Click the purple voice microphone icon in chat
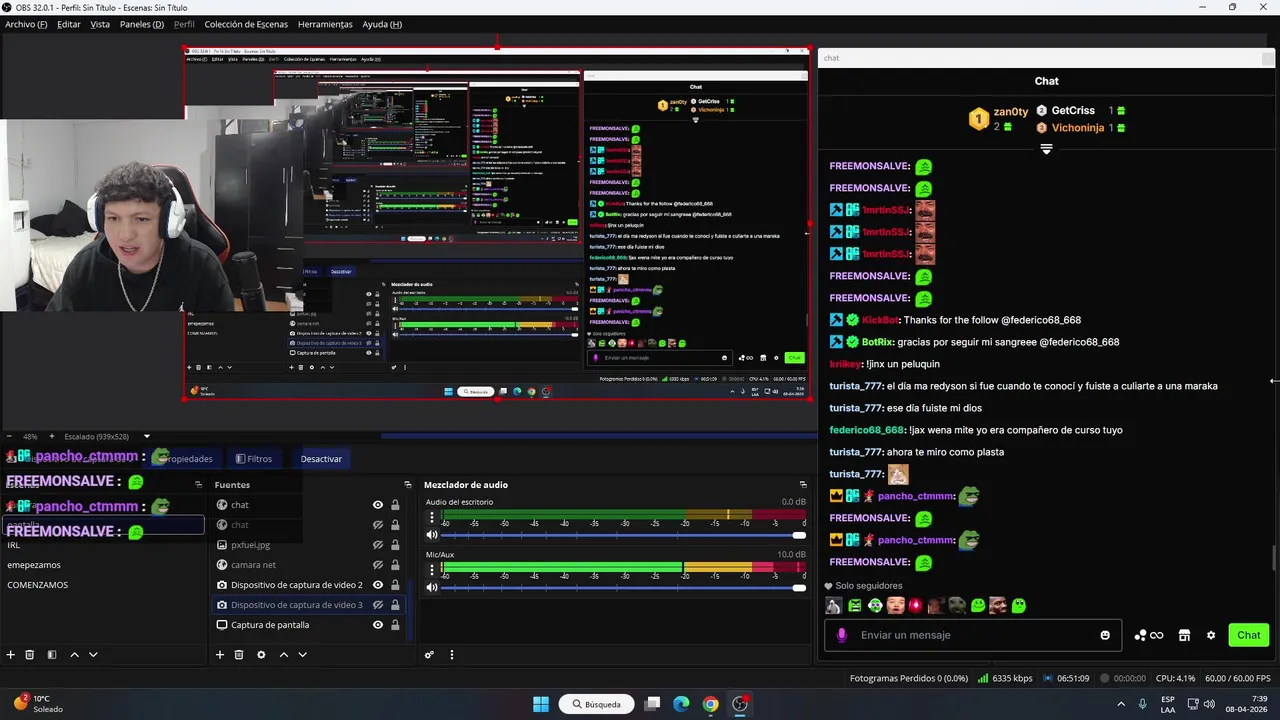 [842, 635]
